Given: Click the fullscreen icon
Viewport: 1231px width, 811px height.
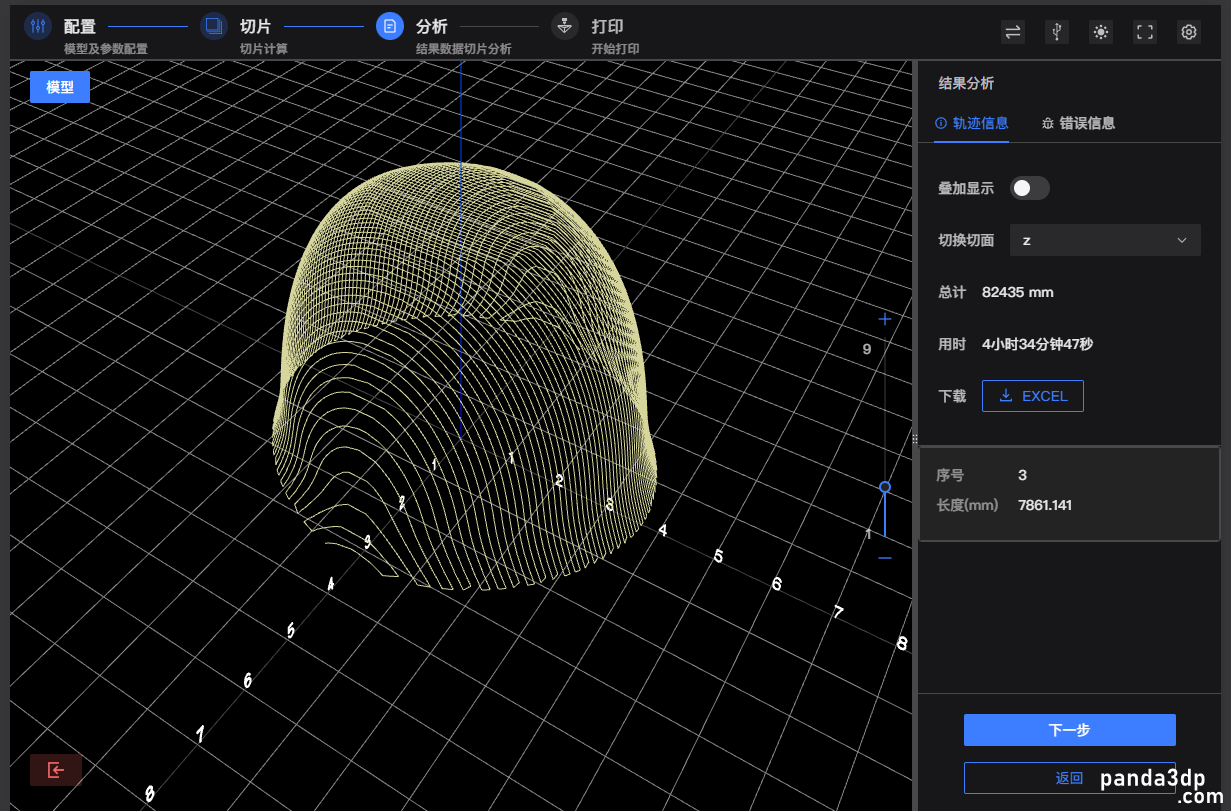Looking at the screenshot, I should tap(1145, 32).
